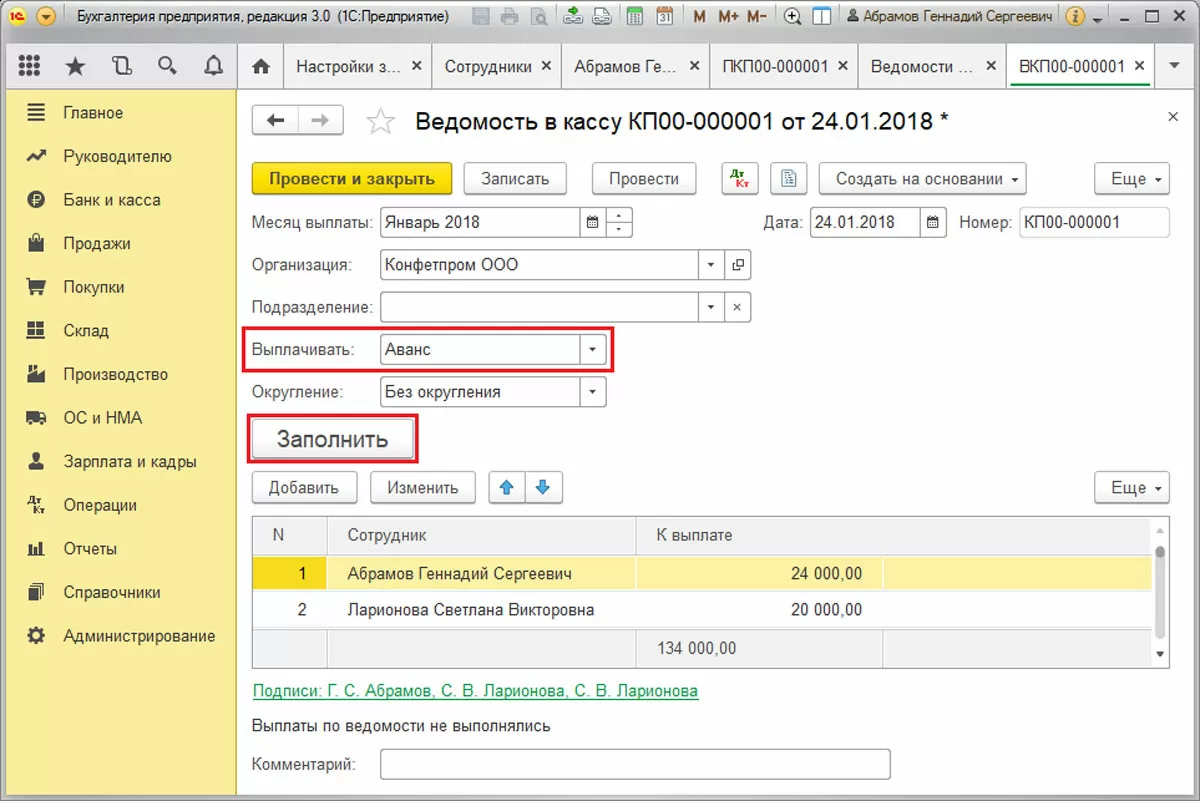
Task: Click Добавить button
Action: [x=304, y=487]
